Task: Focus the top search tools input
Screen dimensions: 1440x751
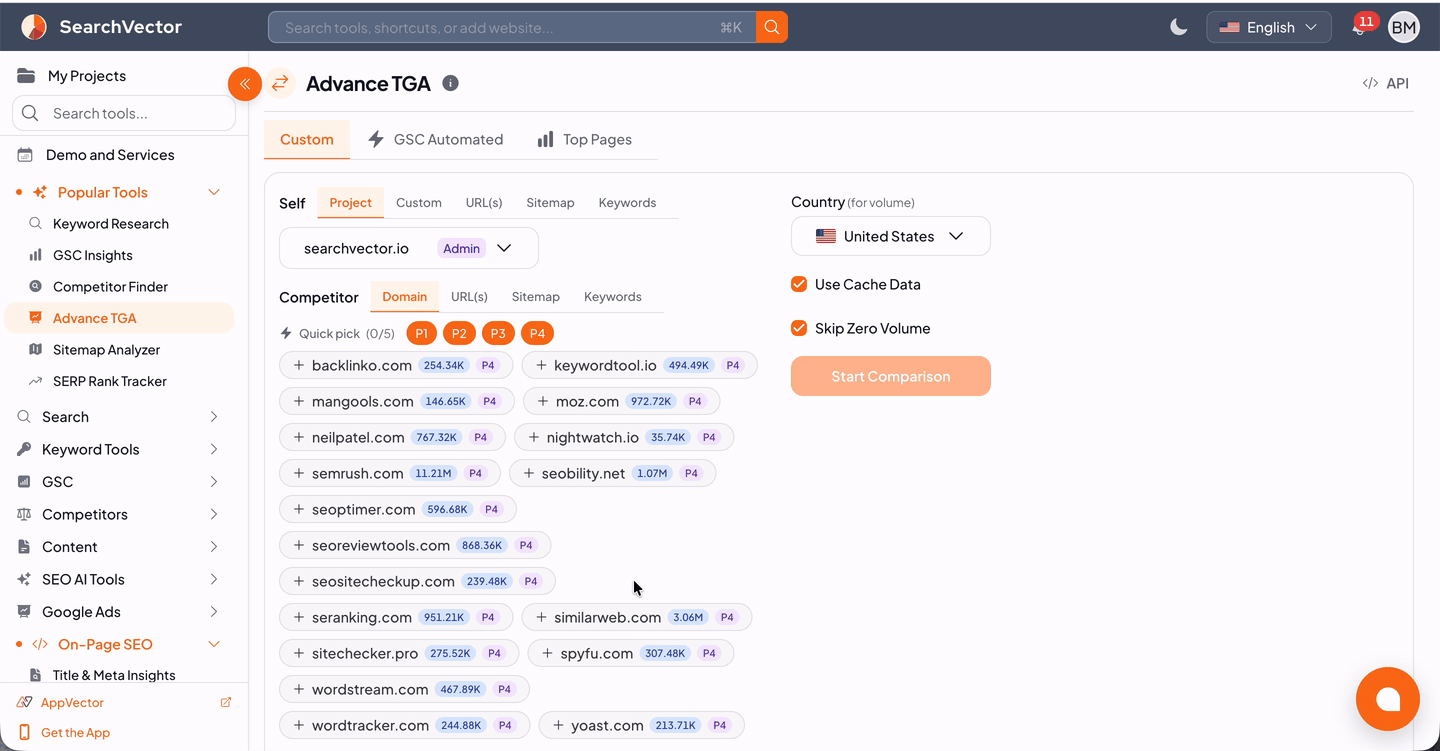Action: click(512, 27)
